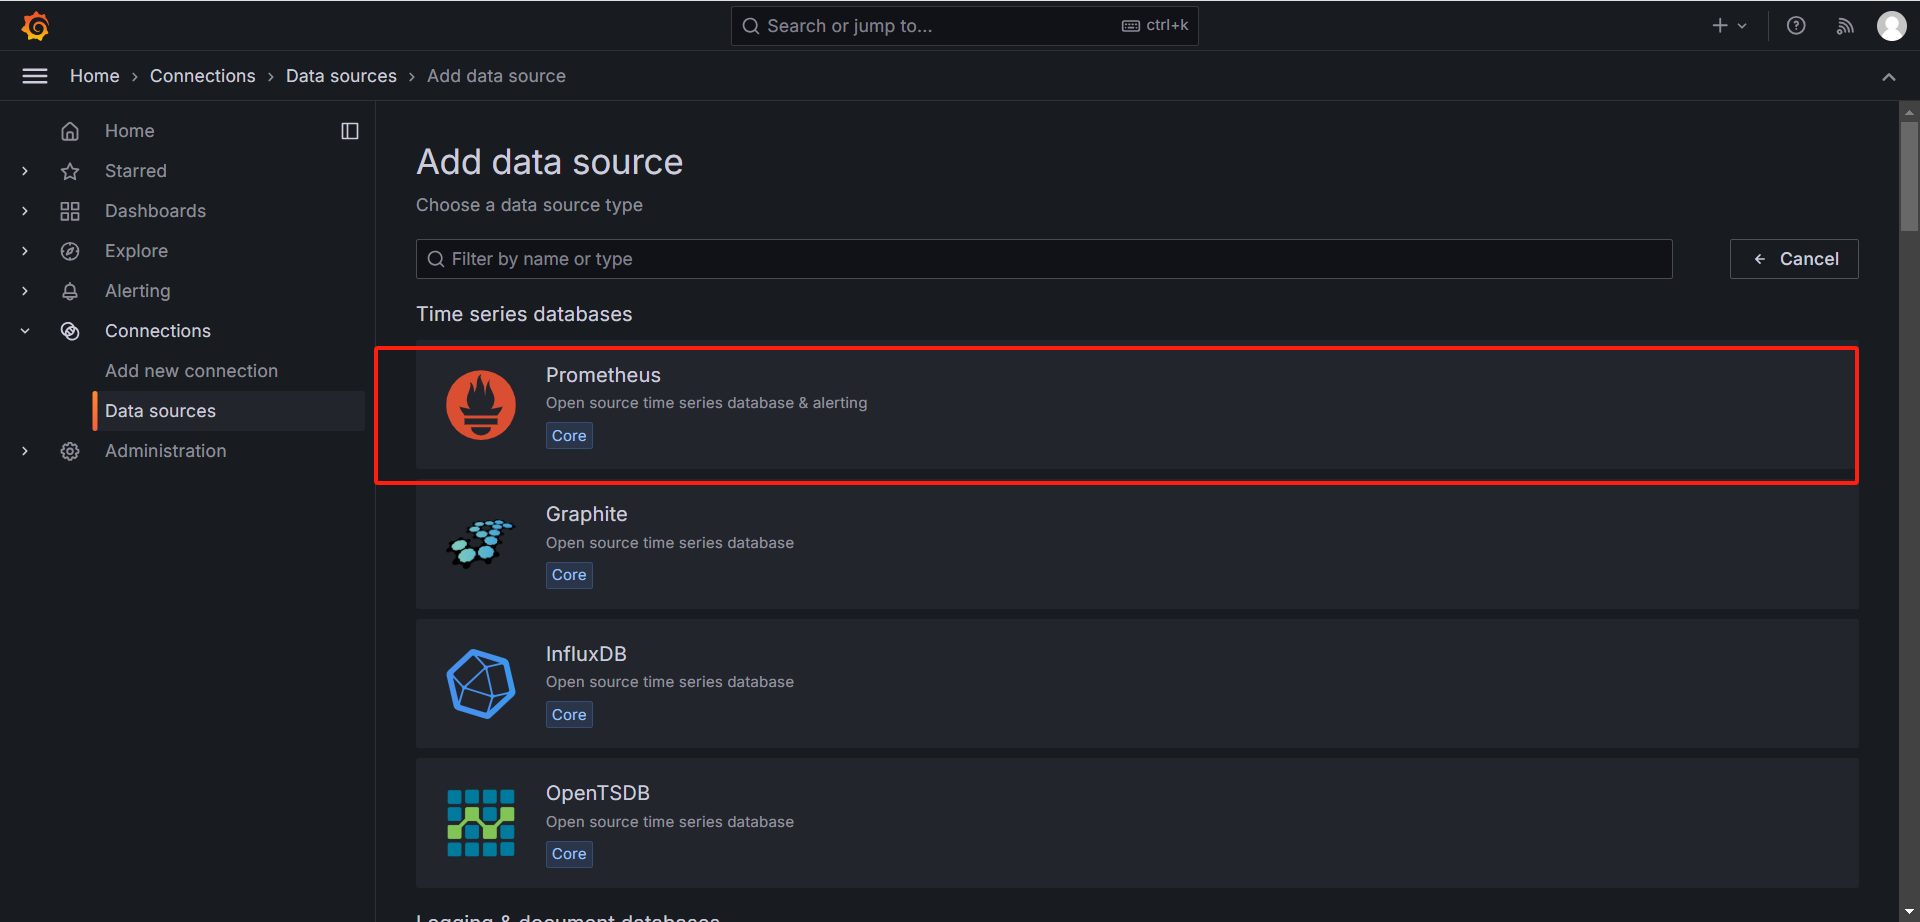Click the Prometheus flame logo
The width and height of the screenshot is (1920, 922).
[481, 405]
